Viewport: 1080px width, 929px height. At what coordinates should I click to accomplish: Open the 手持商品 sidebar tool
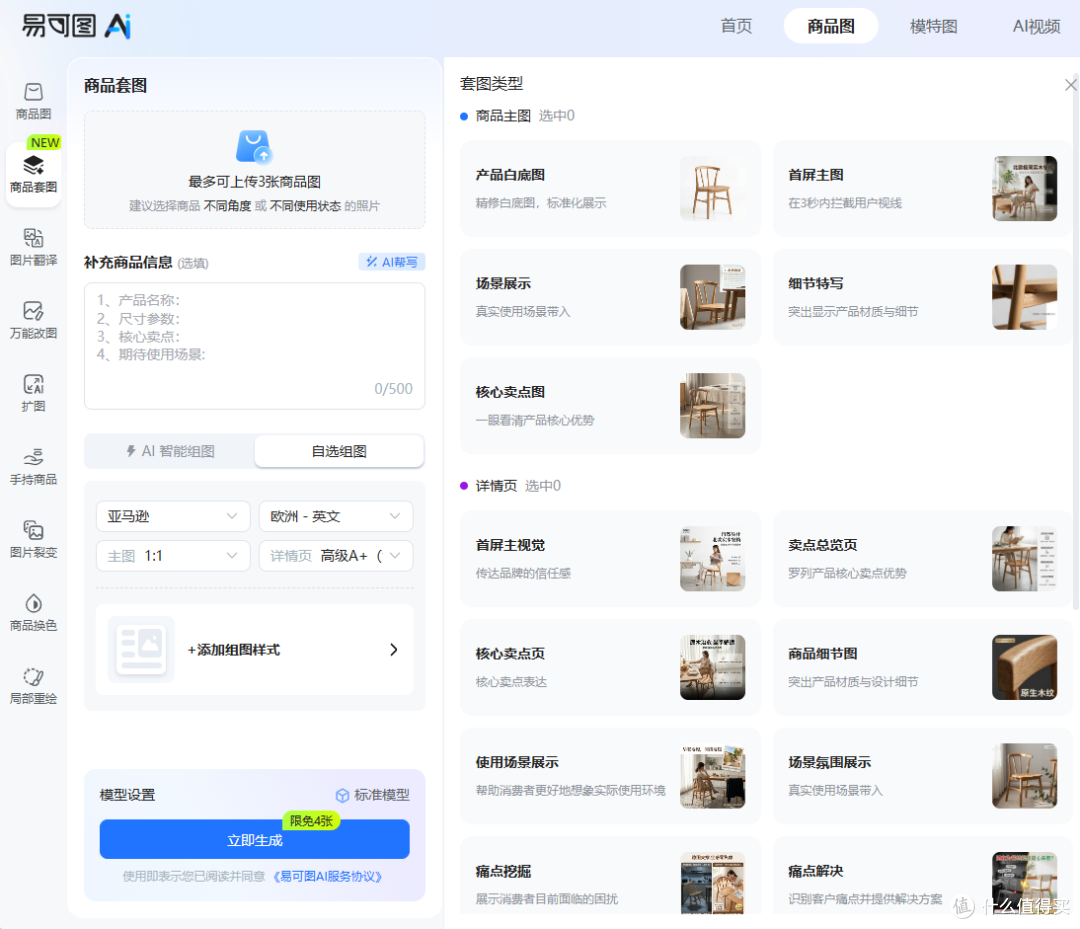(x=33, y=466)
